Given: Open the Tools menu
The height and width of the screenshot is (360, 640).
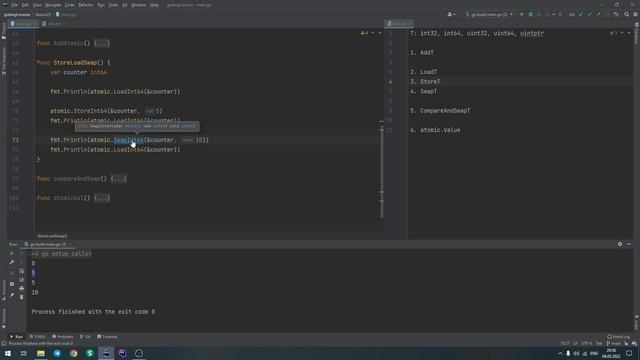Looking at the screenshot, I should click(113, 5).
